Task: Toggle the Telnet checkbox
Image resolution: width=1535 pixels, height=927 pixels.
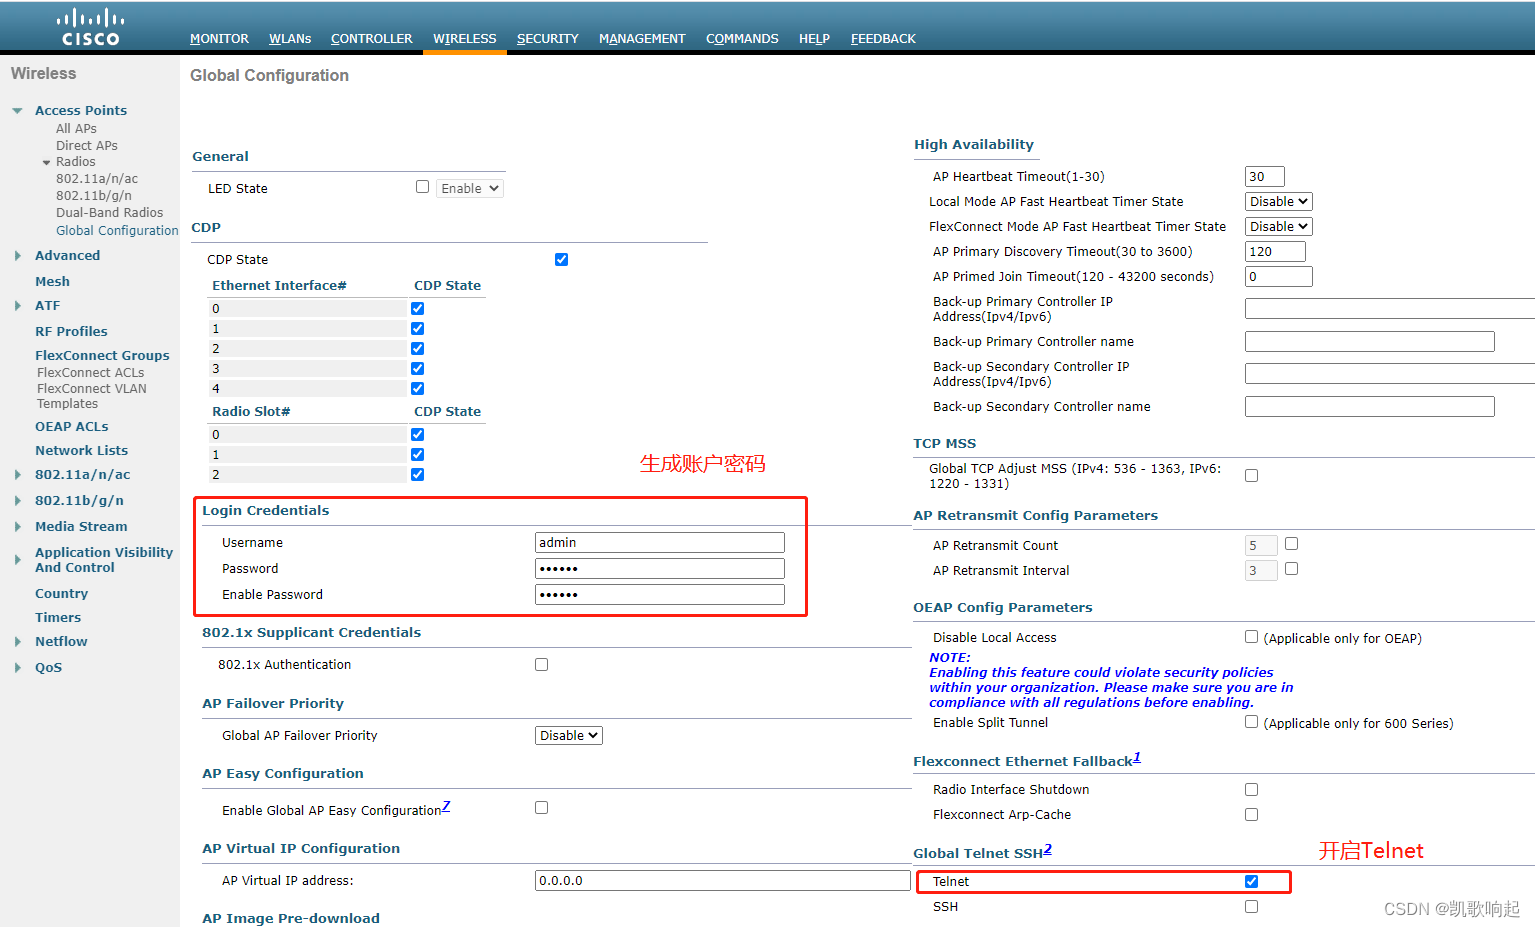Action: pyautogui.click(x=1251, y=882)
